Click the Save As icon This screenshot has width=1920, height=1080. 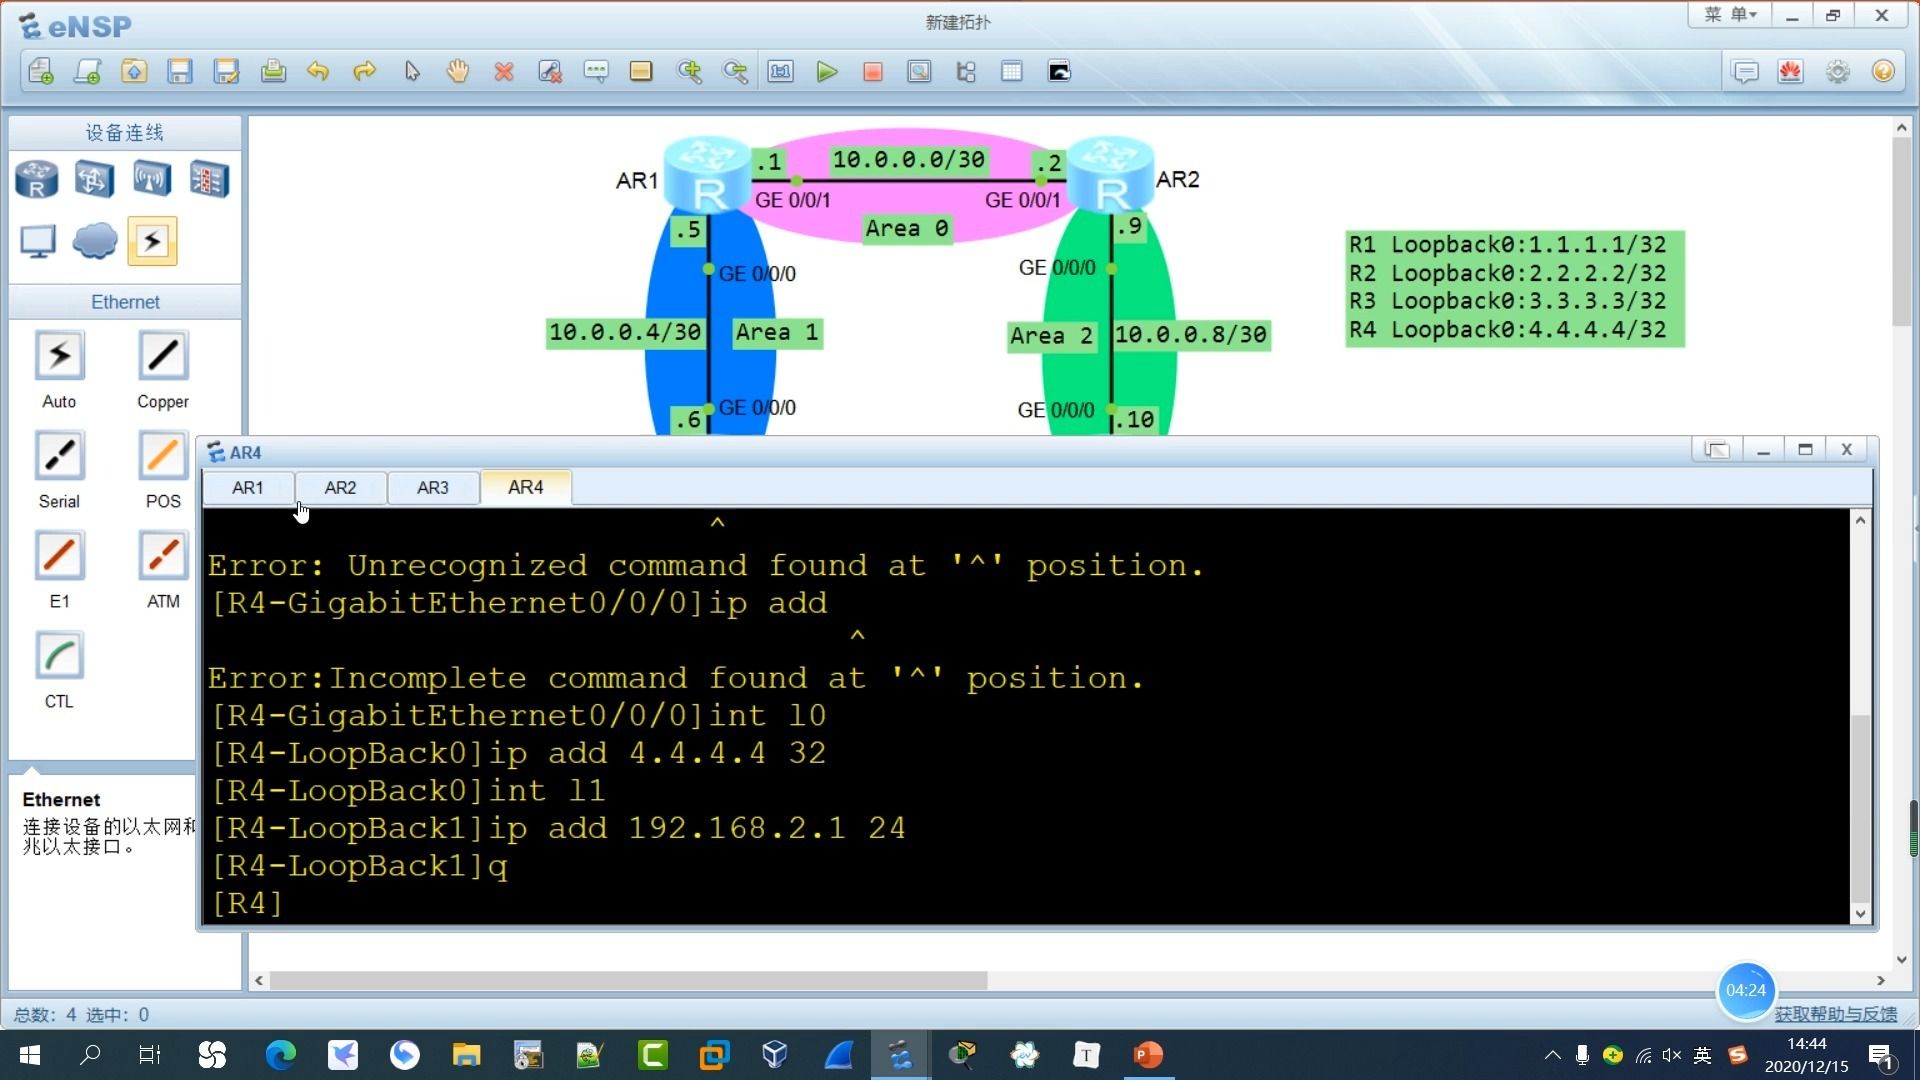tap(226, 72)
